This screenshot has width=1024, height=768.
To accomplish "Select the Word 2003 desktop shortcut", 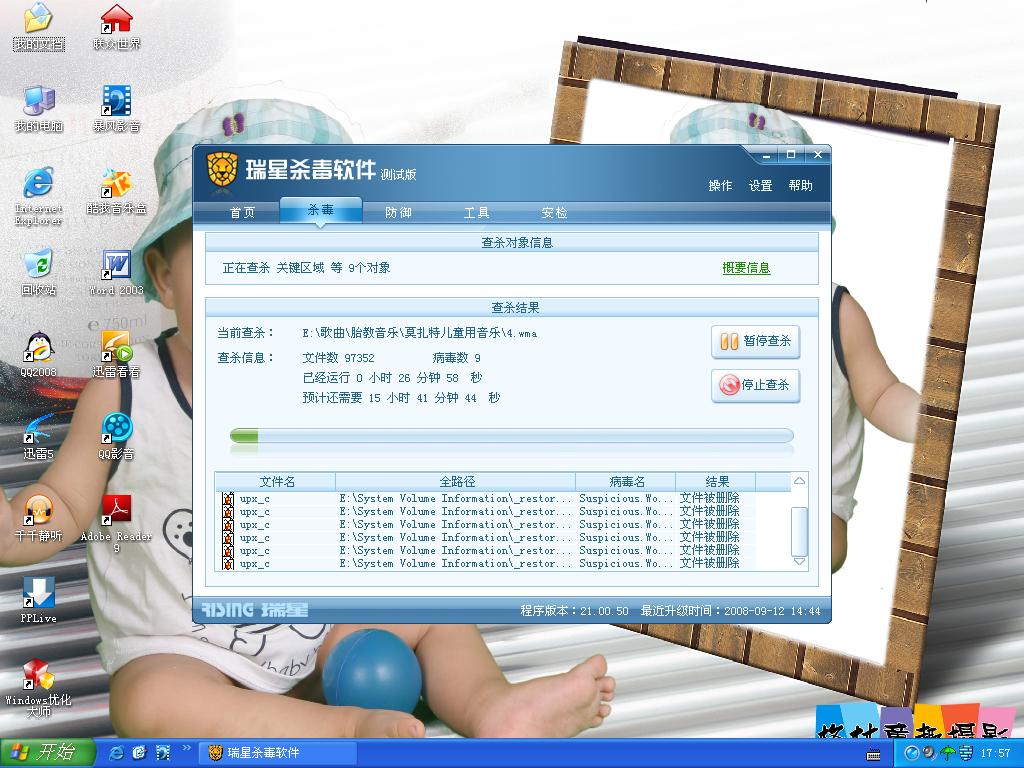I will point(116,272).
